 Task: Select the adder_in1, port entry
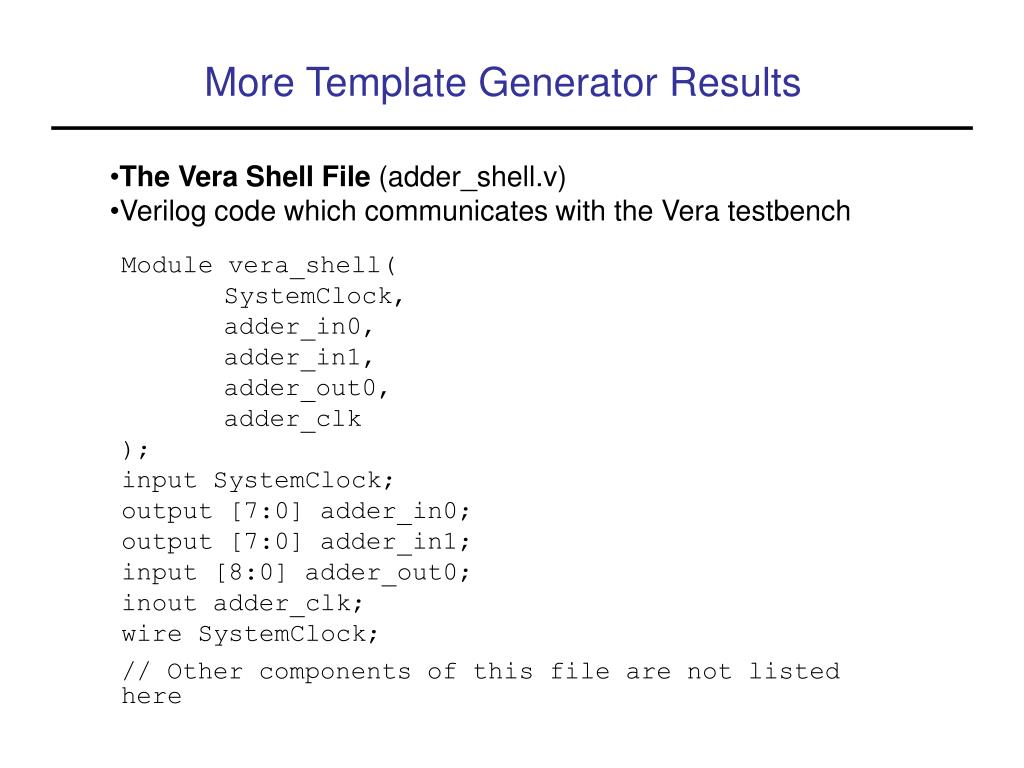298,358
